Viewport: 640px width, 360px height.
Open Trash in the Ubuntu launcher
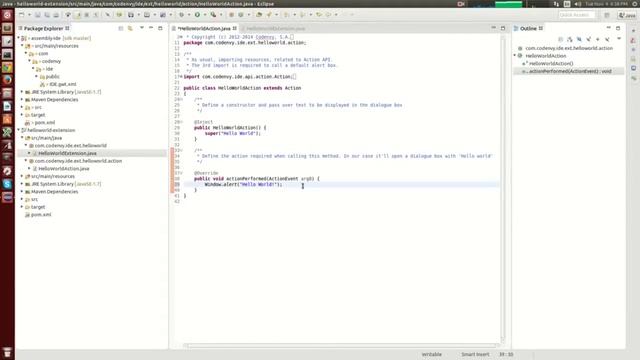[x=7, y=352]
